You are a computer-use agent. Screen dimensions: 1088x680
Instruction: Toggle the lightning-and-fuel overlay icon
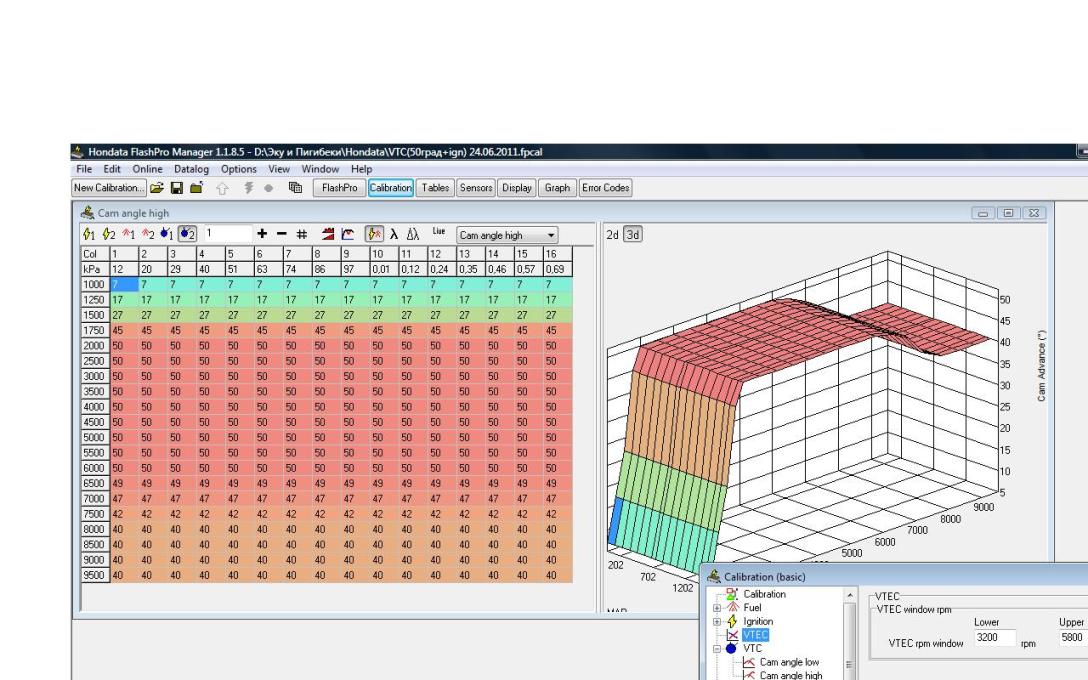(375, 235)
